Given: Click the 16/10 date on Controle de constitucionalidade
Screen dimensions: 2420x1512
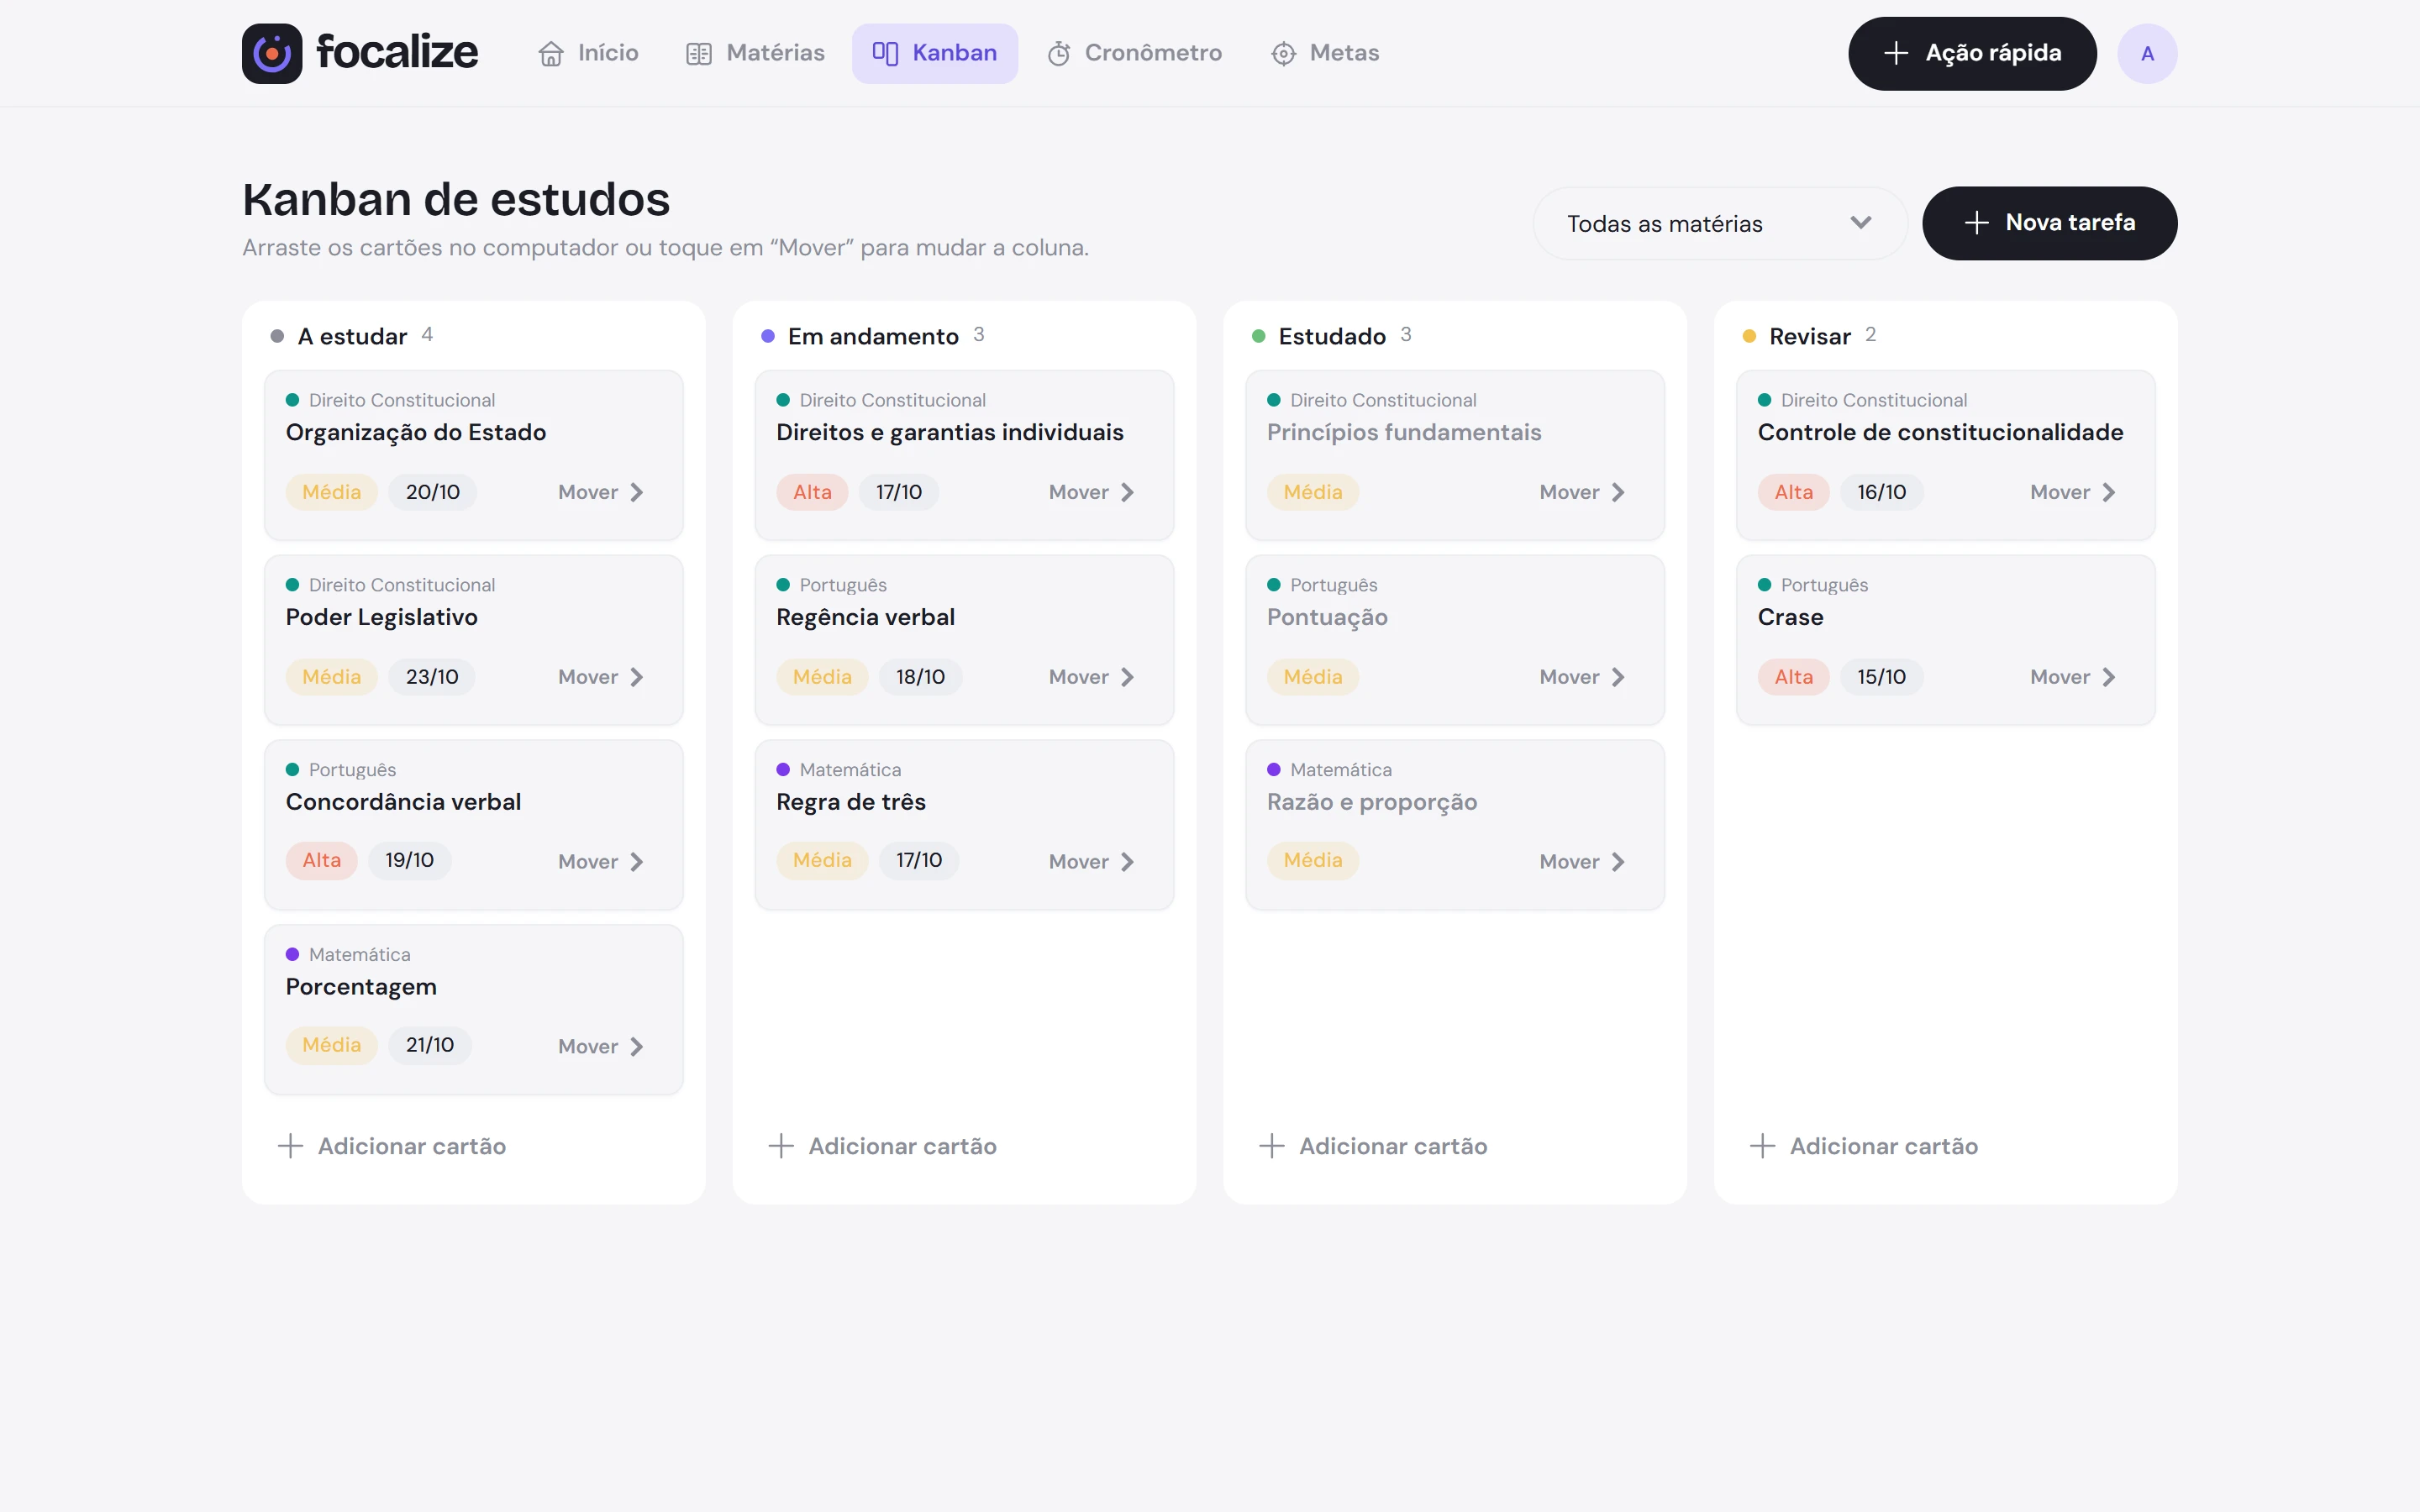Looking at the screenshot, I should point(1881,492).
